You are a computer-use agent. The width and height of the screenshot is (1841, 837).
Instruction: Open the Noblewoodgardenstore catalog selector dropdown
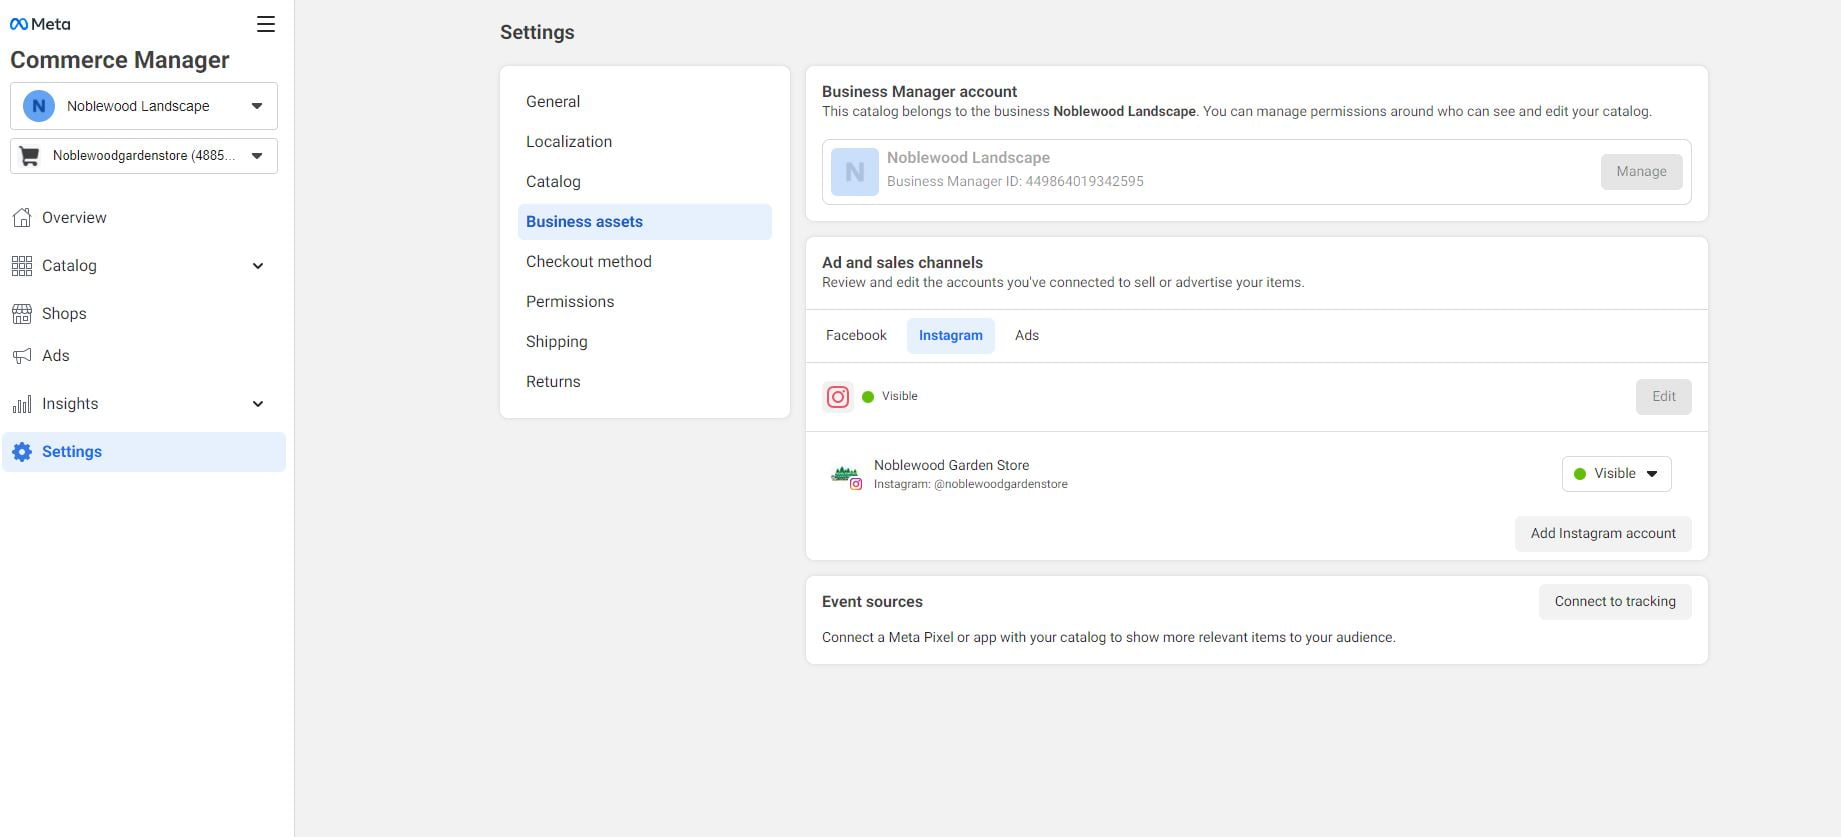pos(144,156)
